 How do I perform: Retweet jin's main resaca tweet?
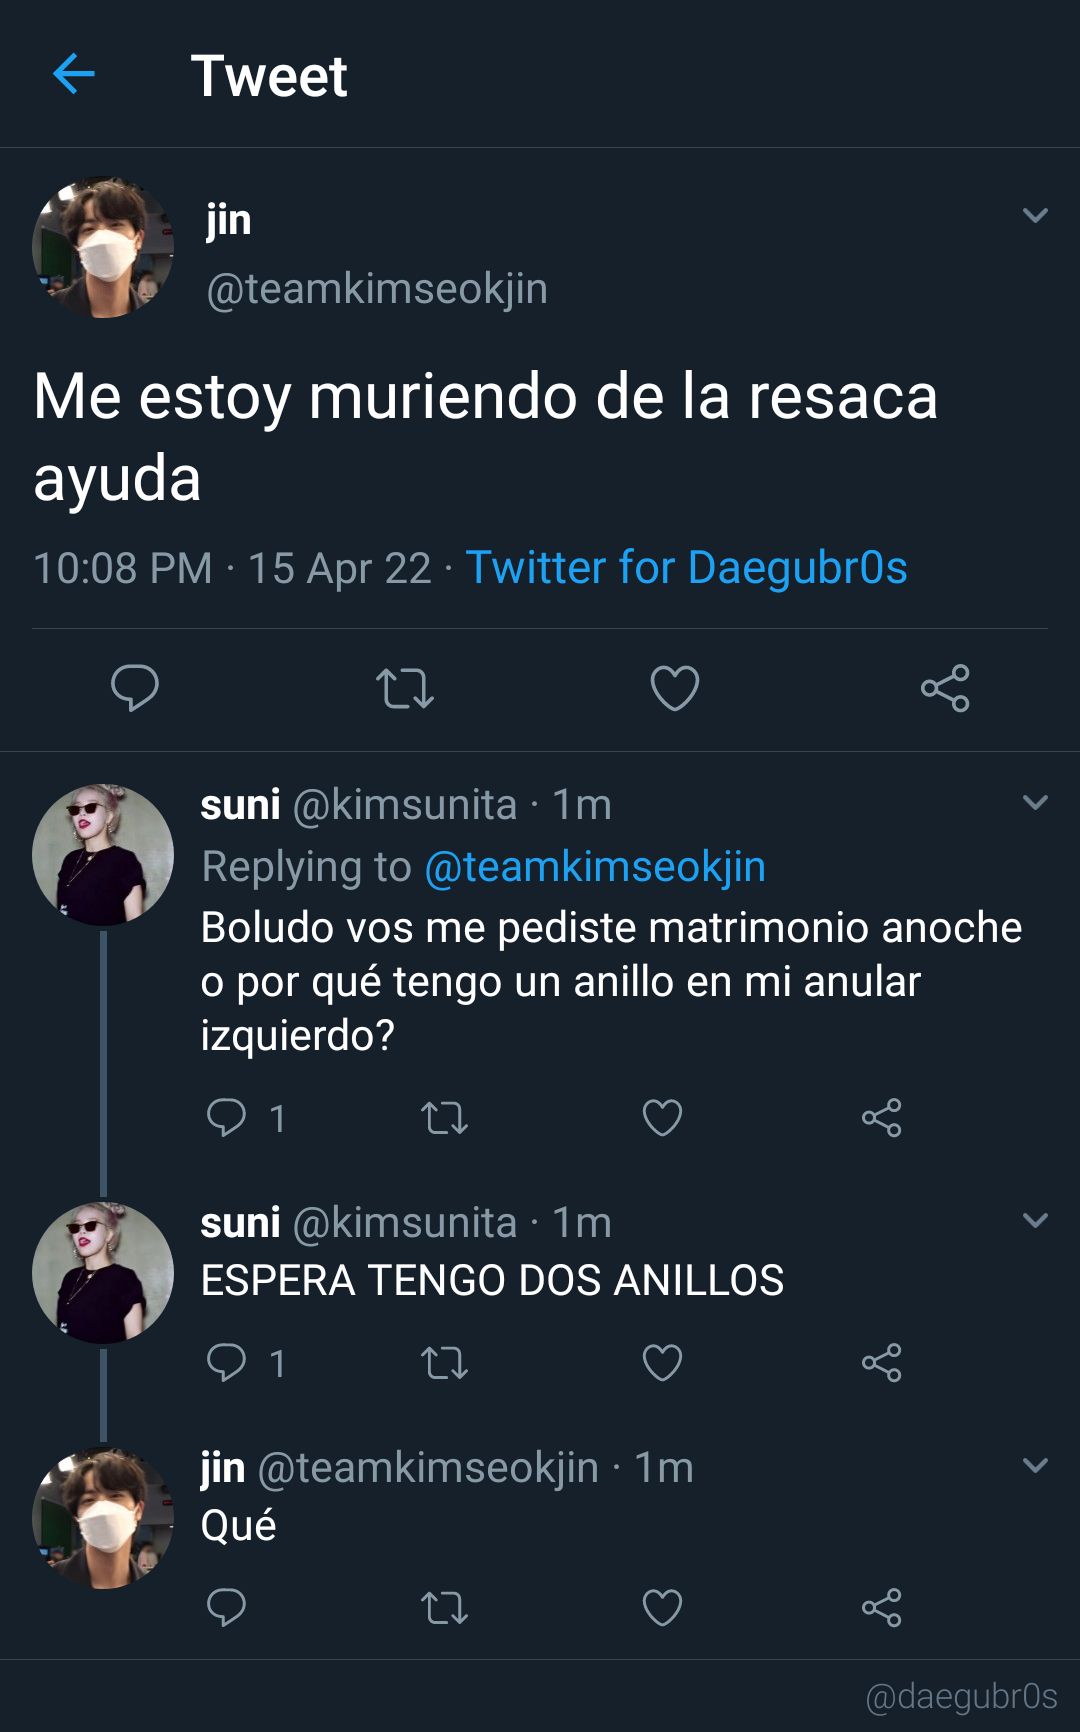405,688
